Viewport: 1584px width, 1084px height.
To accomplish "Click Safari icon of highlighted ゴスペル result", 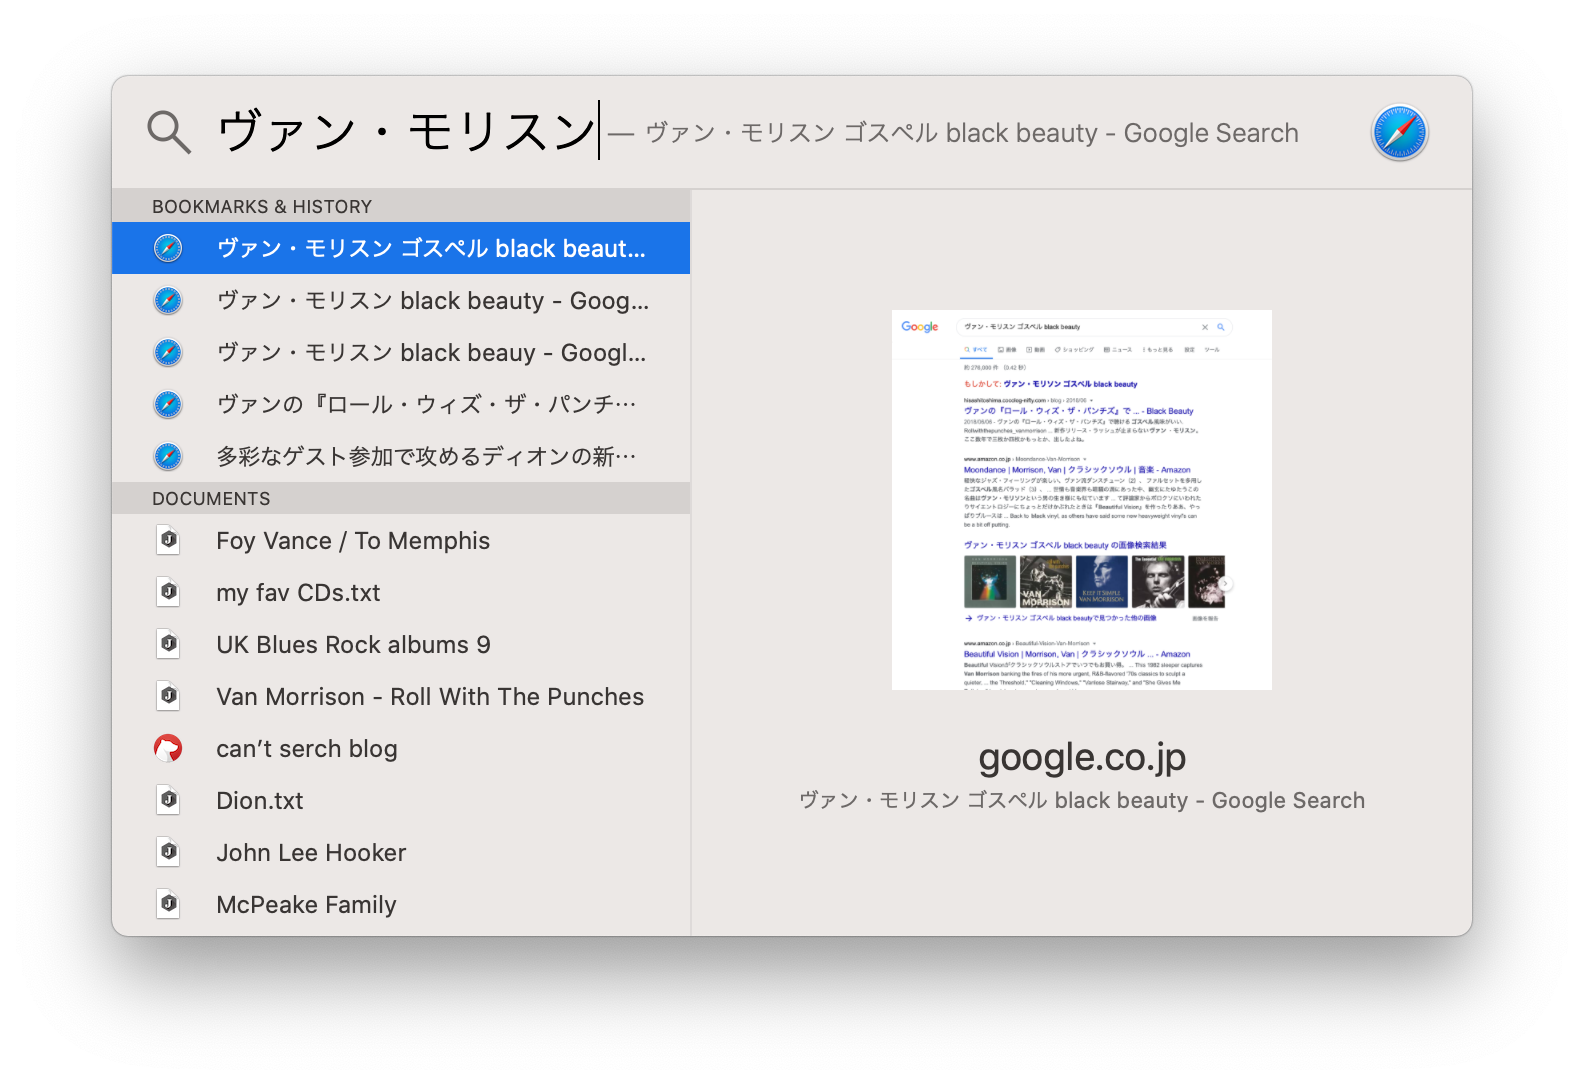I will pyautogui.click(x=168, y=248).
